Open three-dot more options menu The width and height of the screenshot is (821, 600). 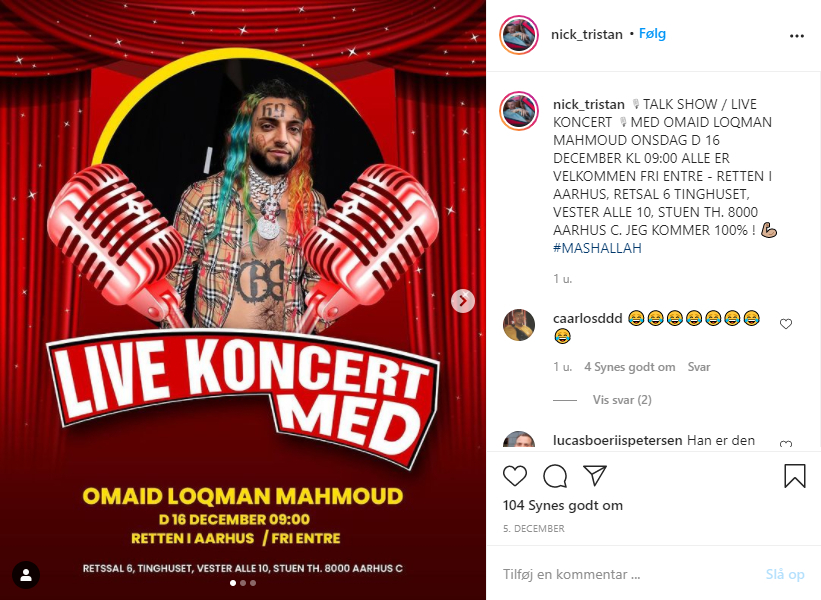(x=796, y=36)
